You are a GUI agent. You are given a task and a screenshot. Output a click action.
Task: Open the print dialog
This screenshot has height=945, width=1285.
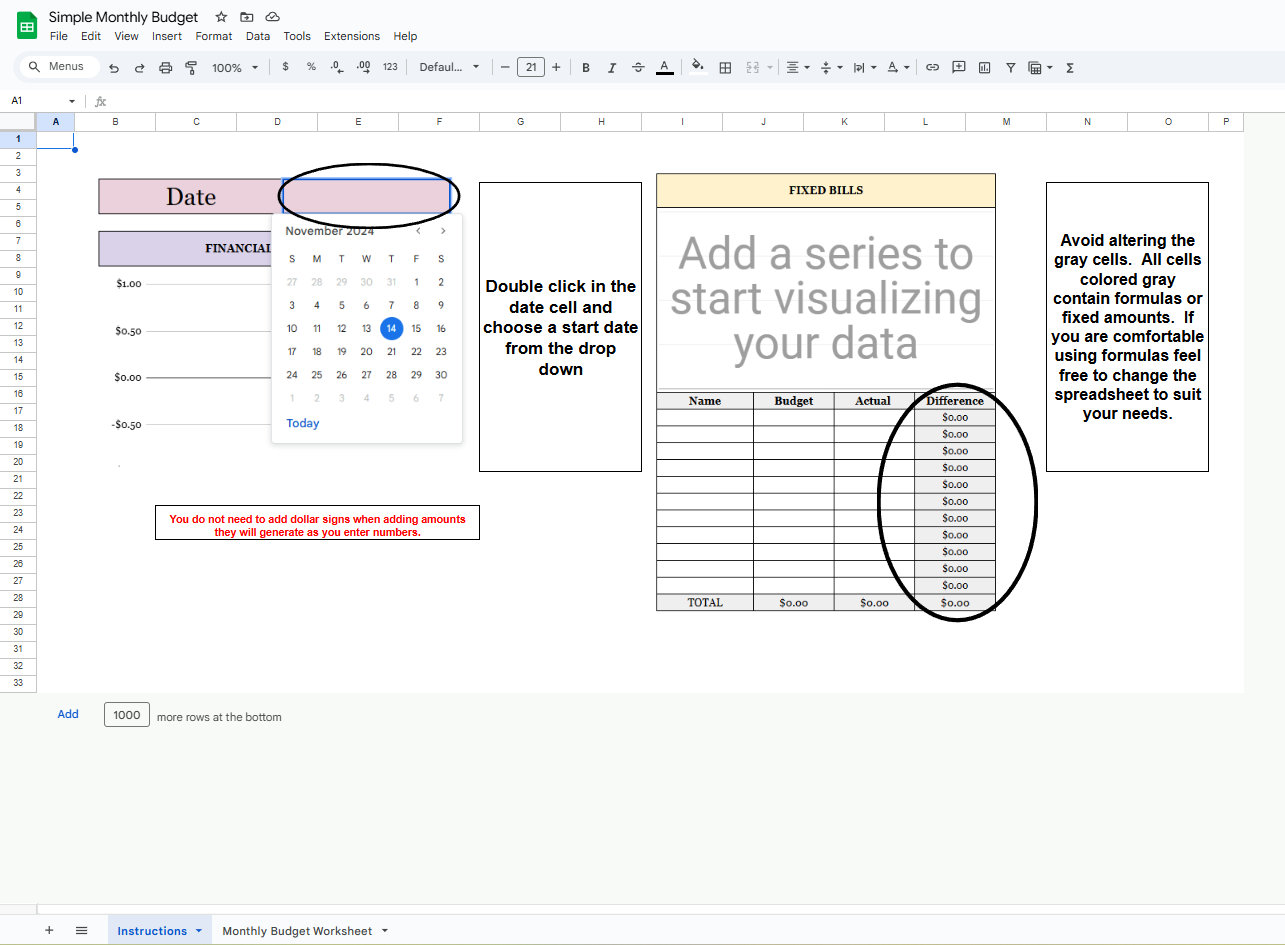[165, 67]
